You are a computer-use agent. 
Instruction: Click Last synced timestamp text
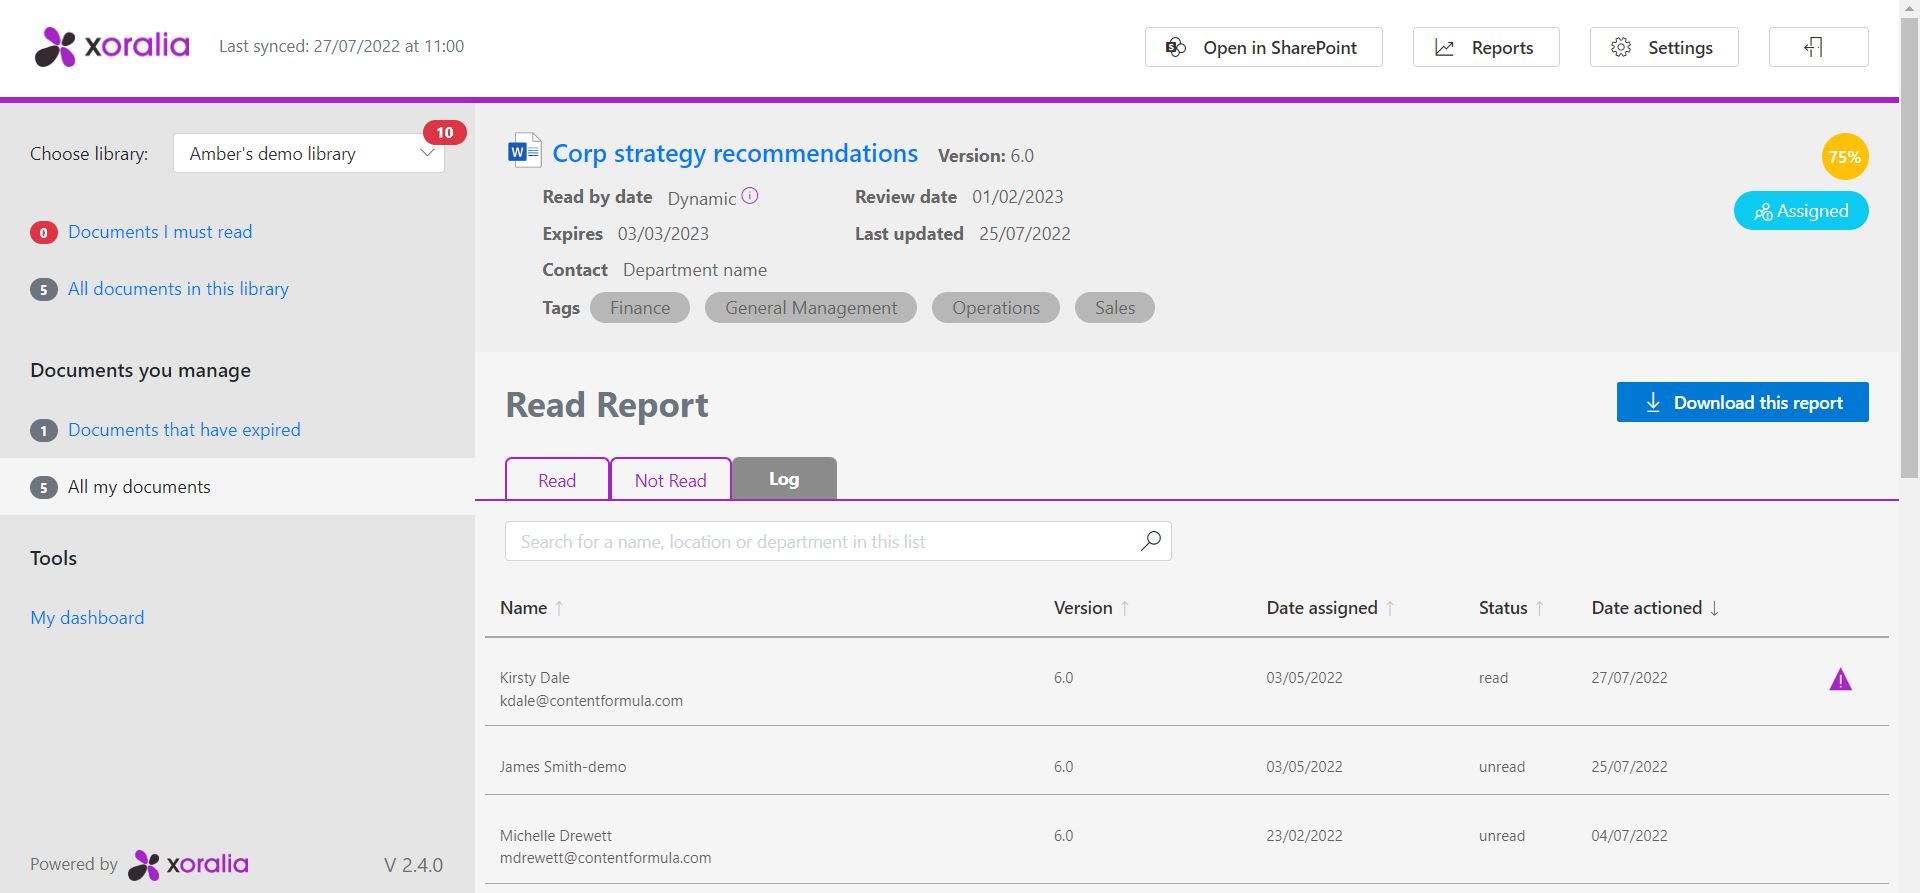(341, 46)
